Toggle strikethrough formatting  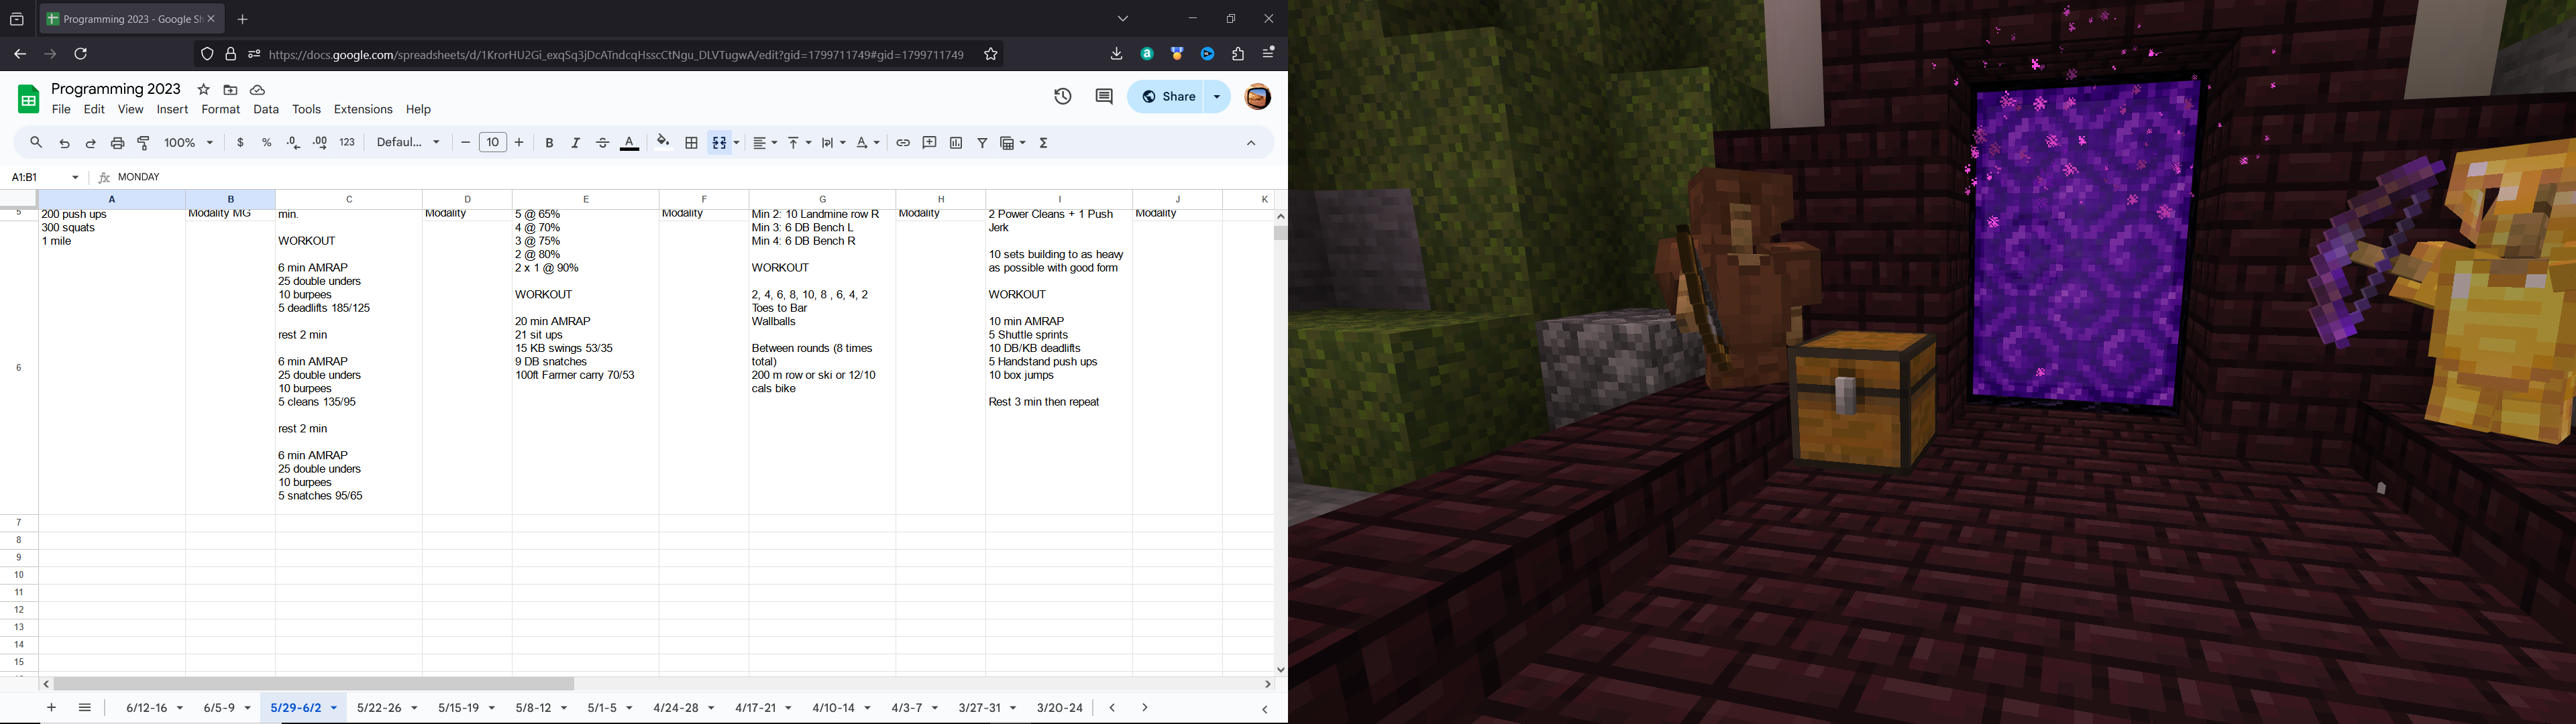pyautogui.click(x=602, y=143)
